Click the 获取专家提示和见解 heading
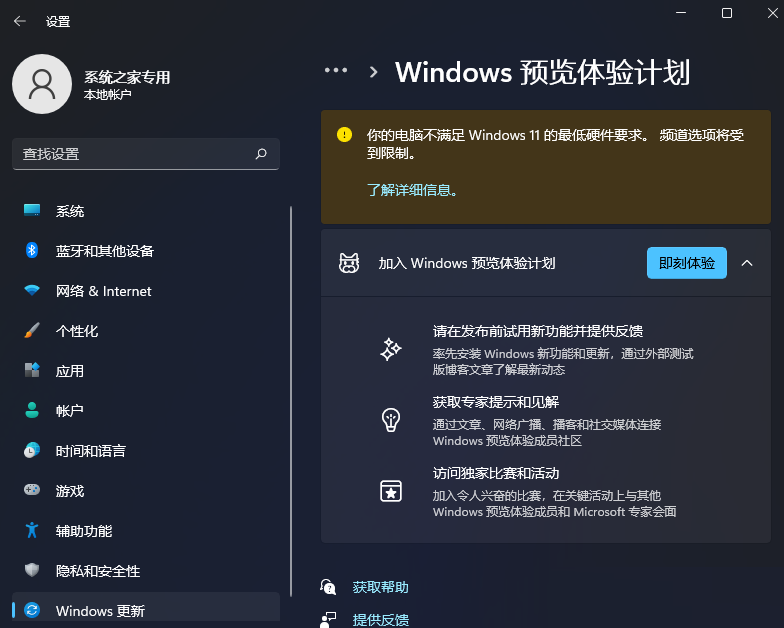 496,402
